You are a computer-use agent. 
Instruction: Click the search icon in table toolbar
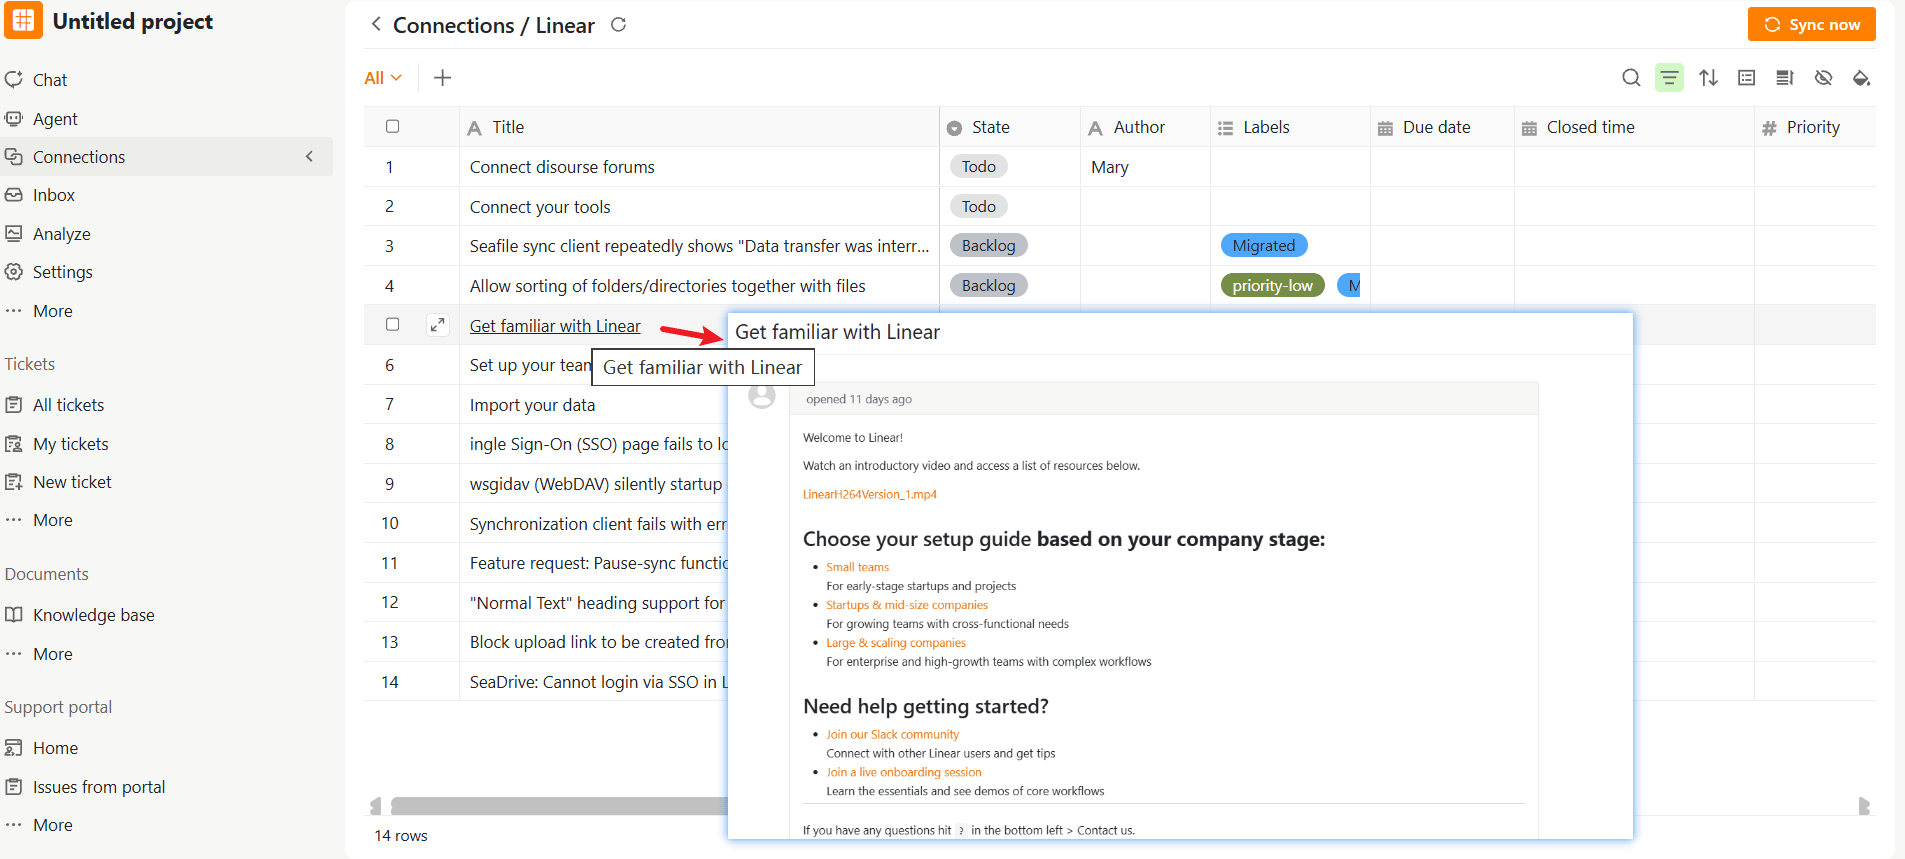pyautogui.click(x=1631, y=78)
